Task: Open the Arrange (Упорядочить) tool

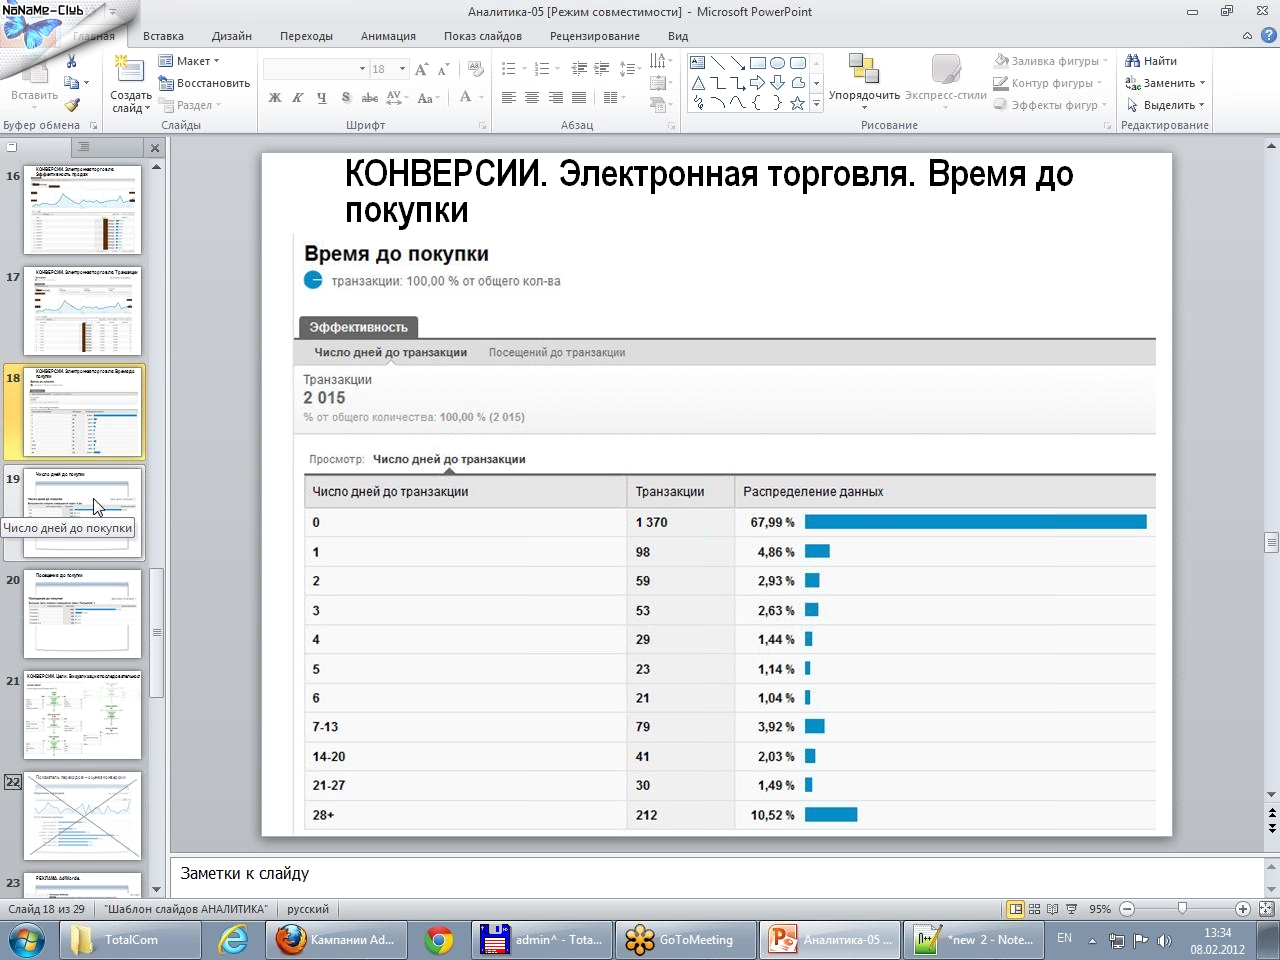Action: click(863, 78)
